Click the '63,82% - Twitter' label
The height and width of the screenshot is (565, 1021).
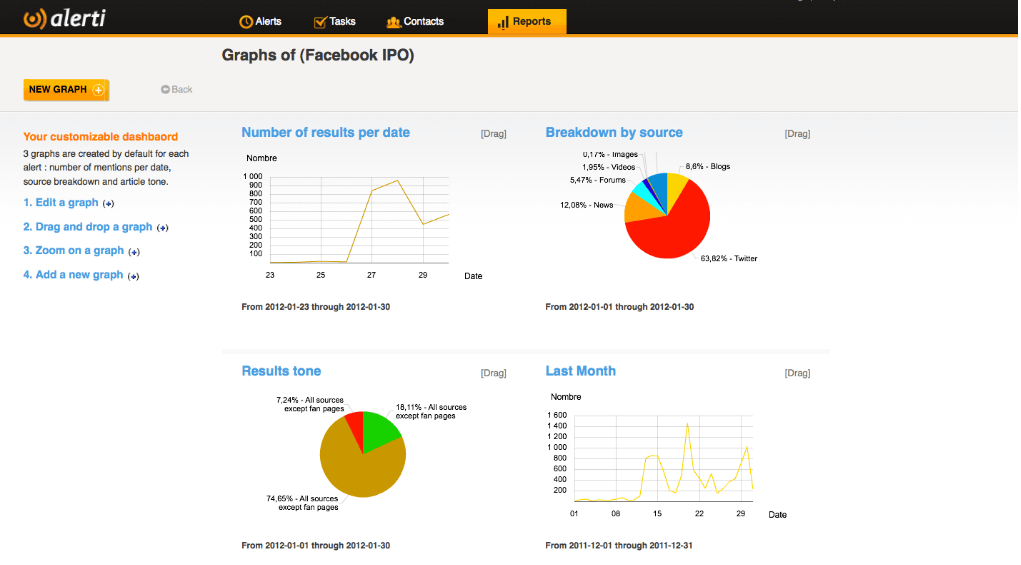(729, 258)
